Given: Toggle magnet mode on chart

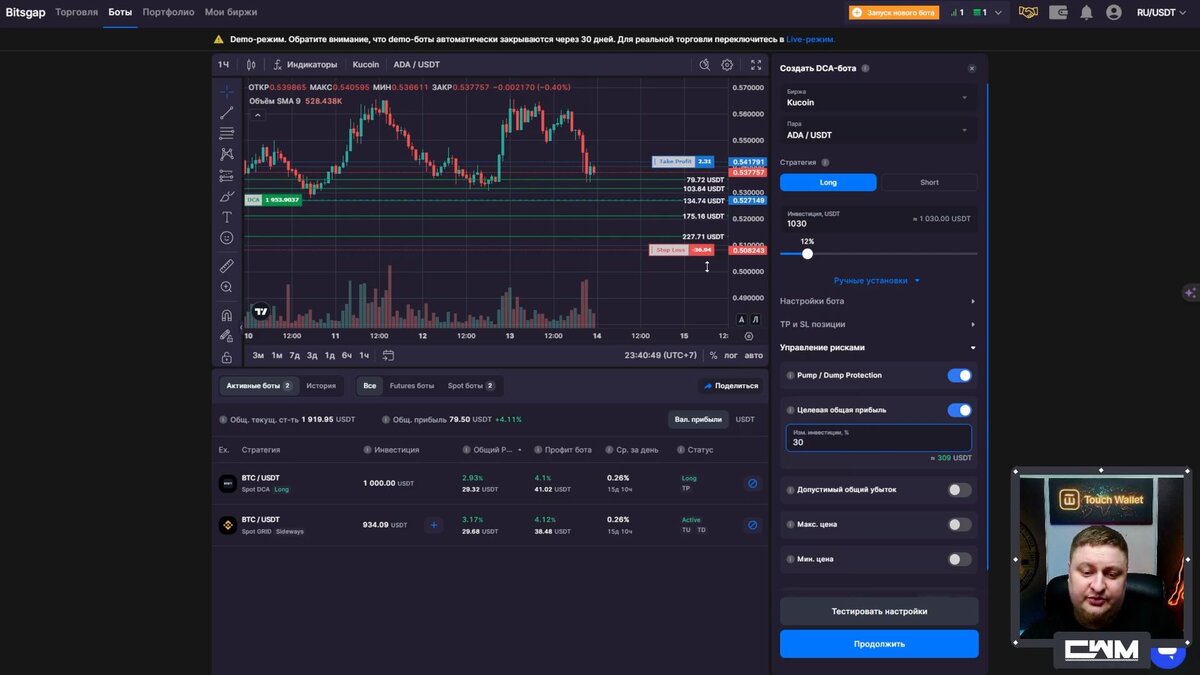Looking at the screenshot, I should [227, 315].
